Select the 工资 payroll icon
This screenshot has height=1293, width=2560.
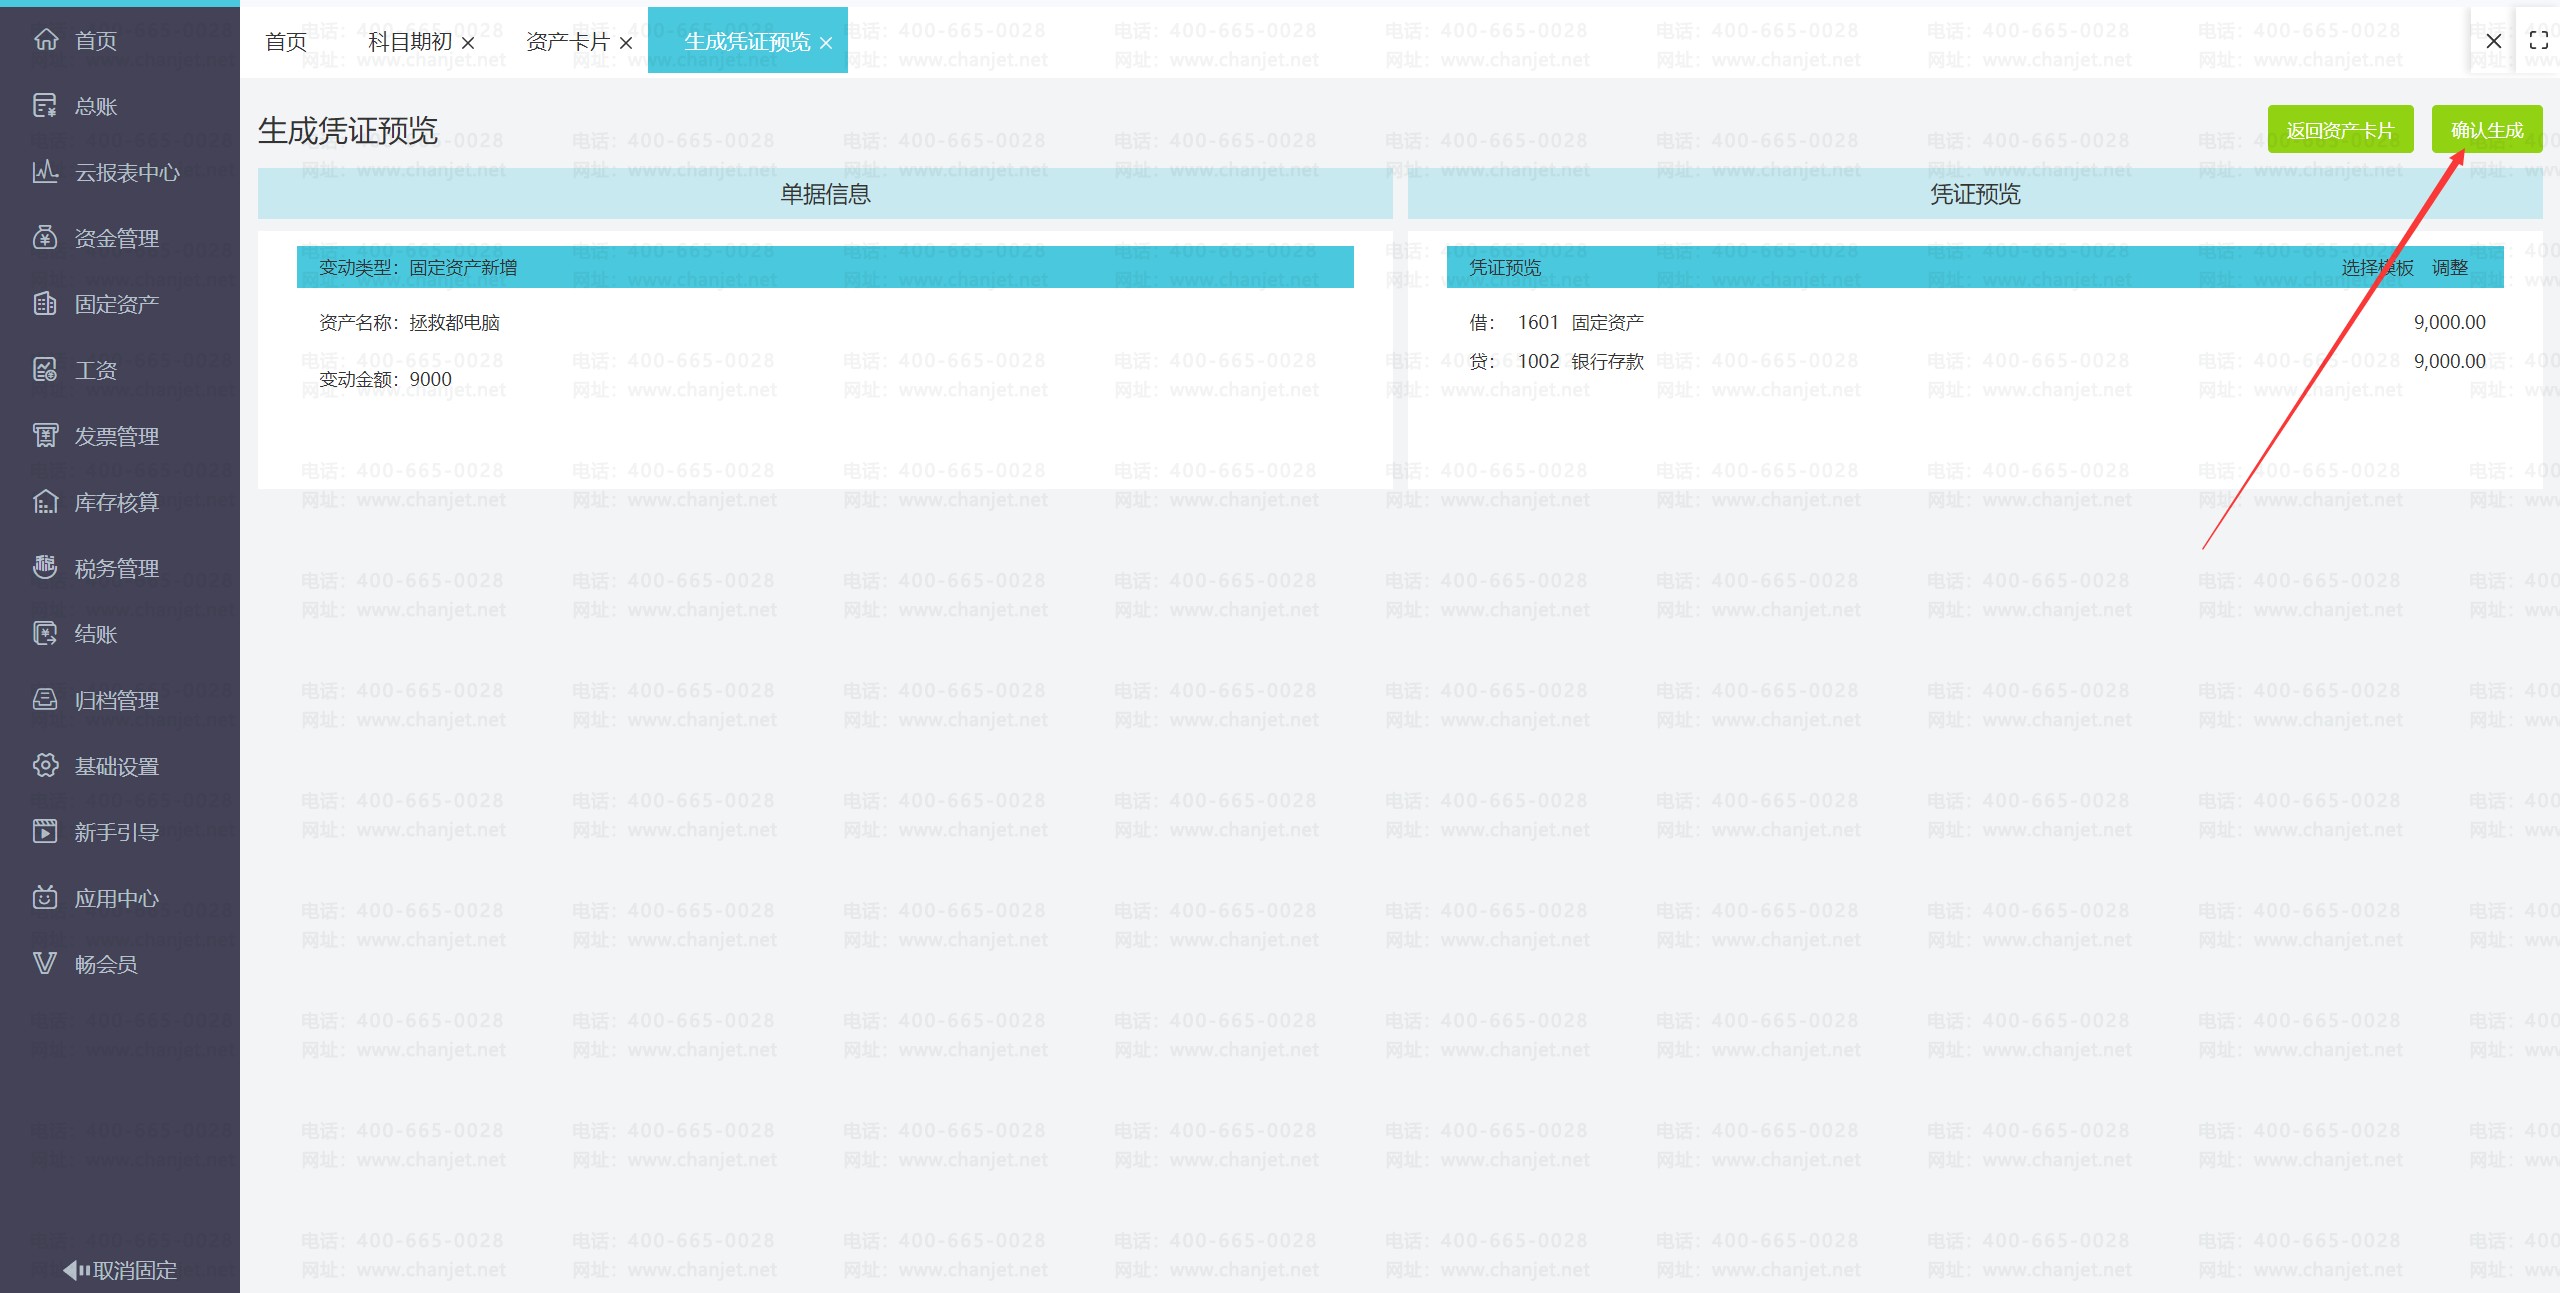click(45, 370)
